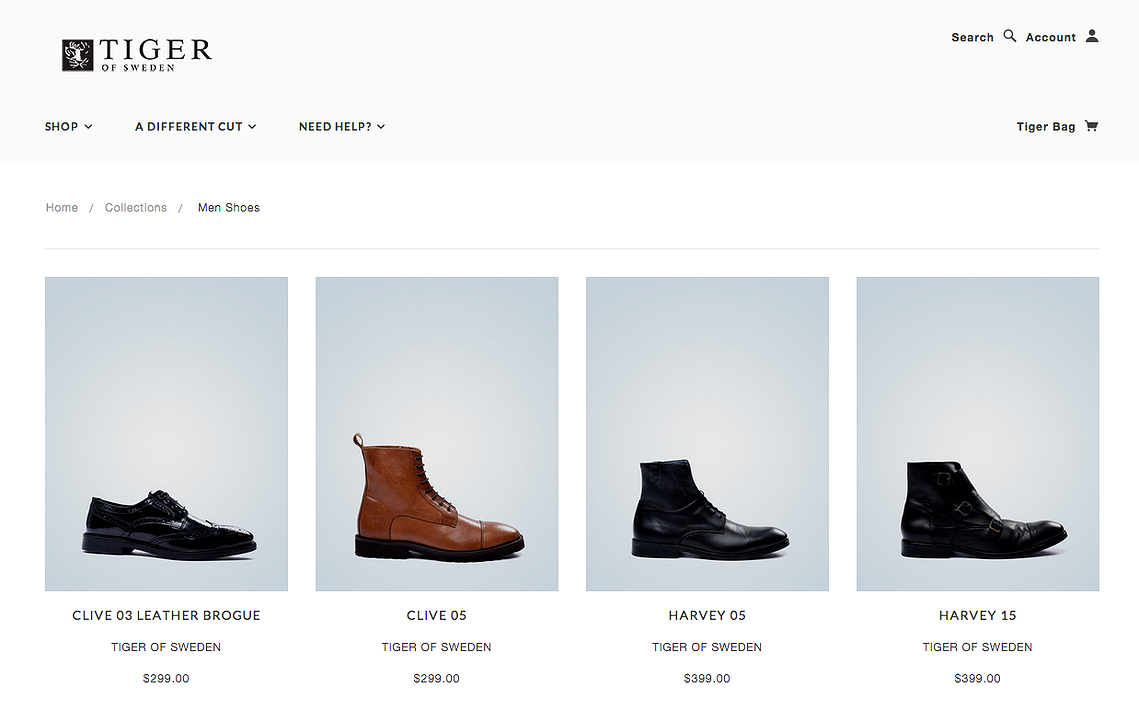This screenshot has width=1139, height=710.
Task: Expand the NEED HELP? menu
Action: 341,126
